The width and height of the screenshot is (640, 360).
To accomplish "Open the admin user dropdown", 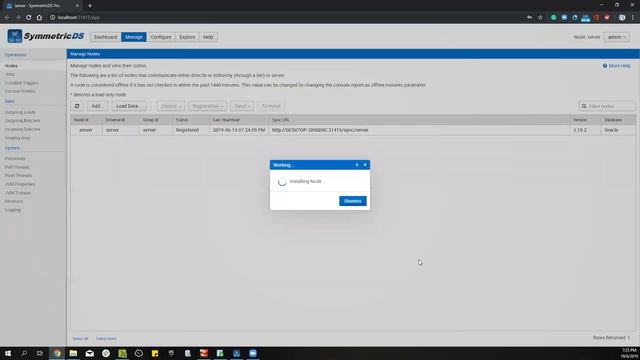I will (x=616, y=37).
